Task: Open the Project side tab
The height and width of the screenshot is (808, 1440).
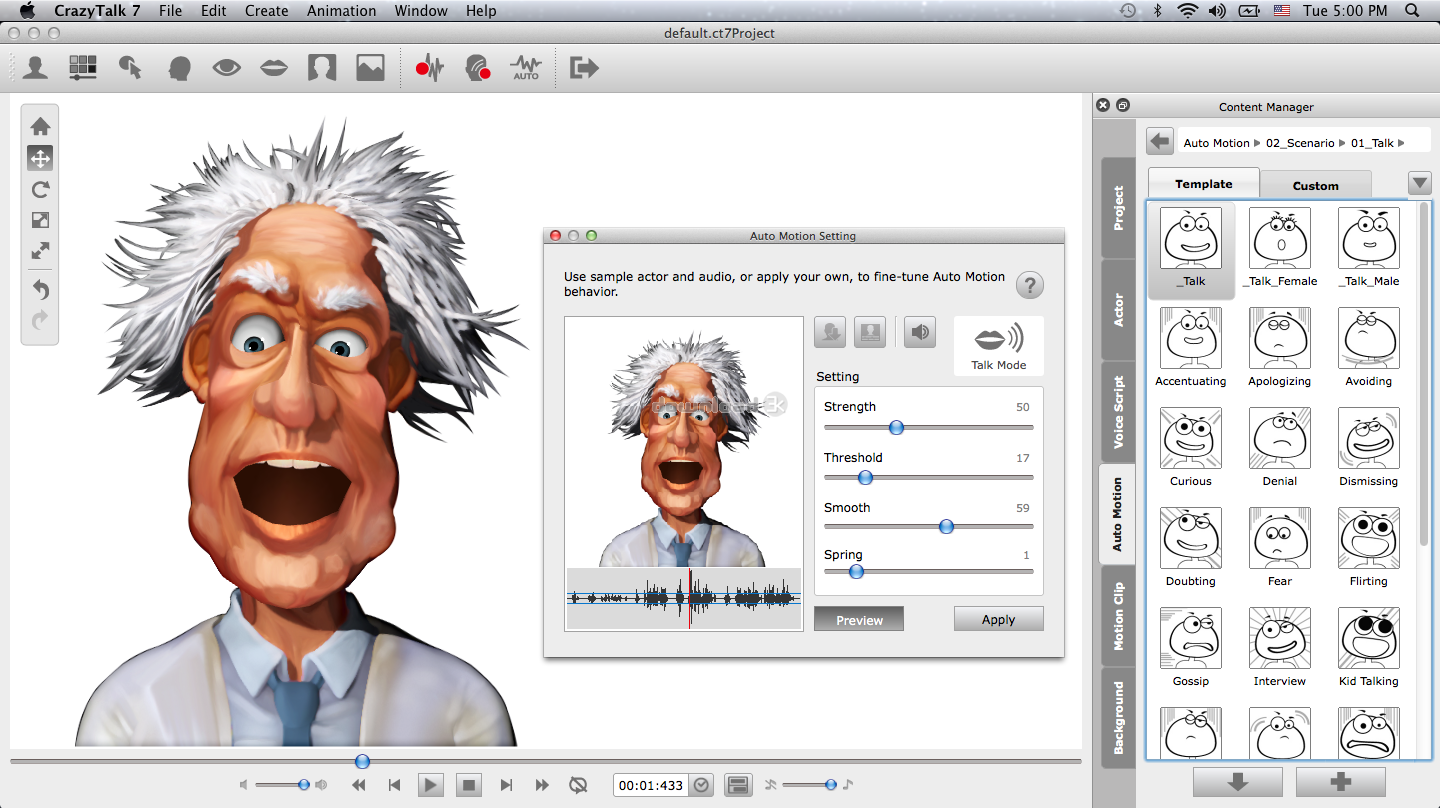Action: [x=1118, y=208]
